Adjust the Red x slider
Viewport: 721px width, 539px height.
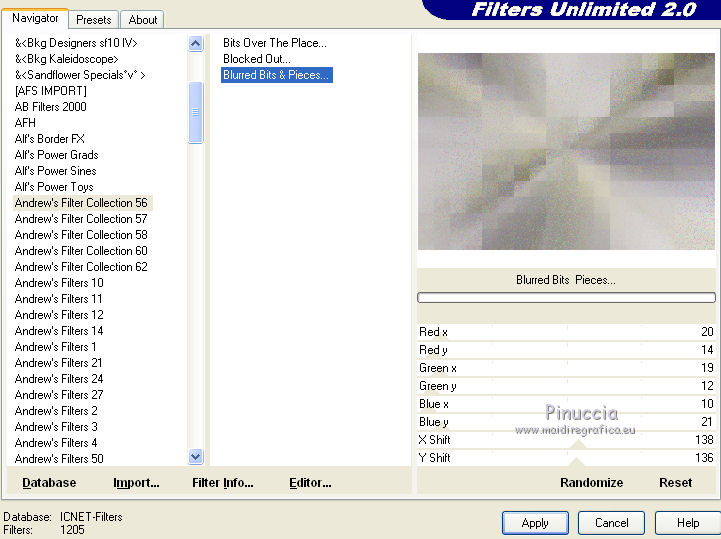pos(566,332)
